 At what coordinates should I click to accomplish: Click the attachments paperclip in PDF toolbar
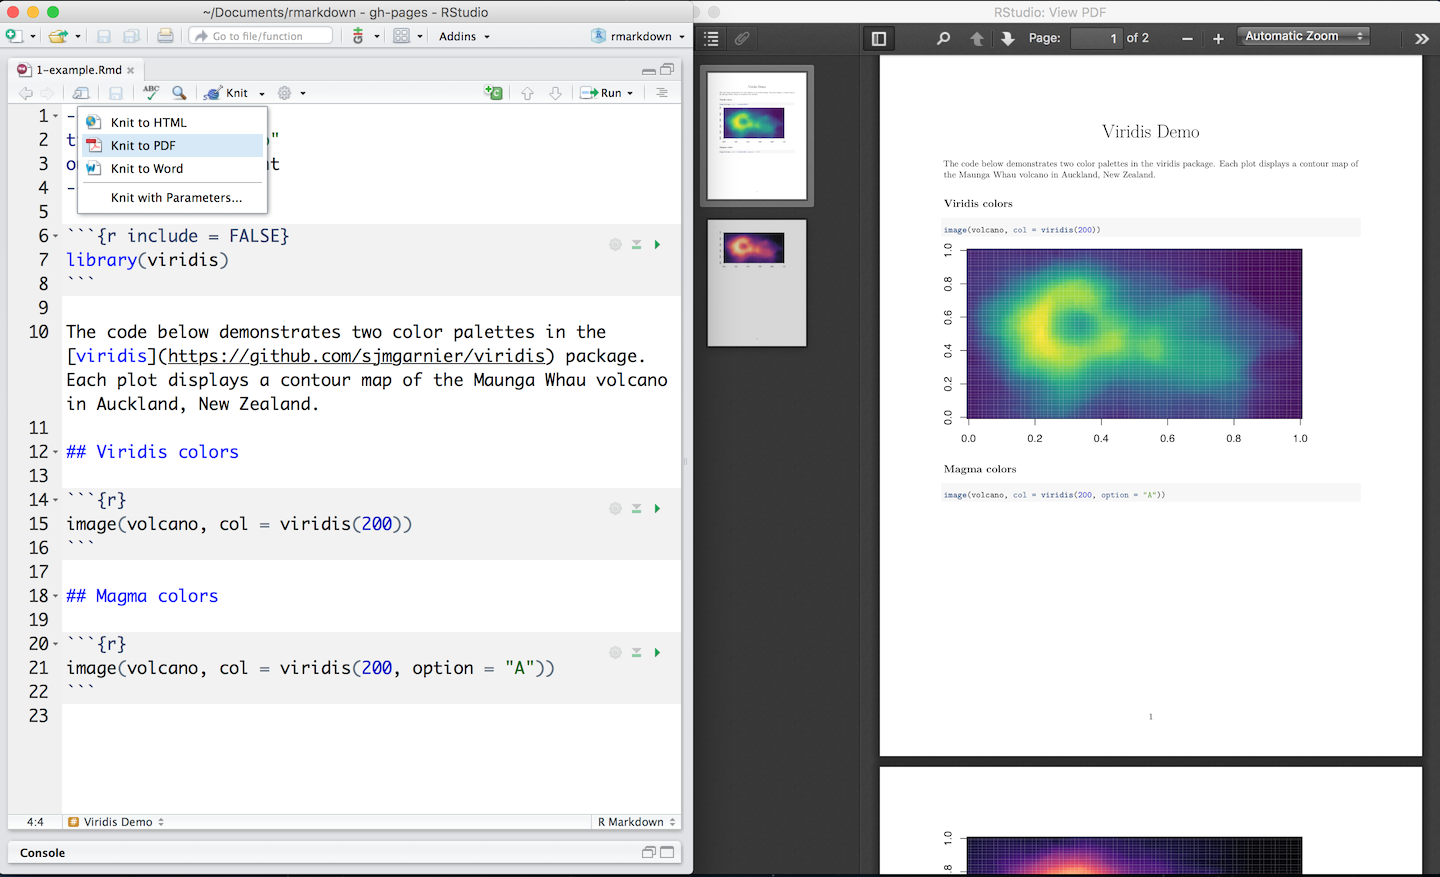[742, 38]
